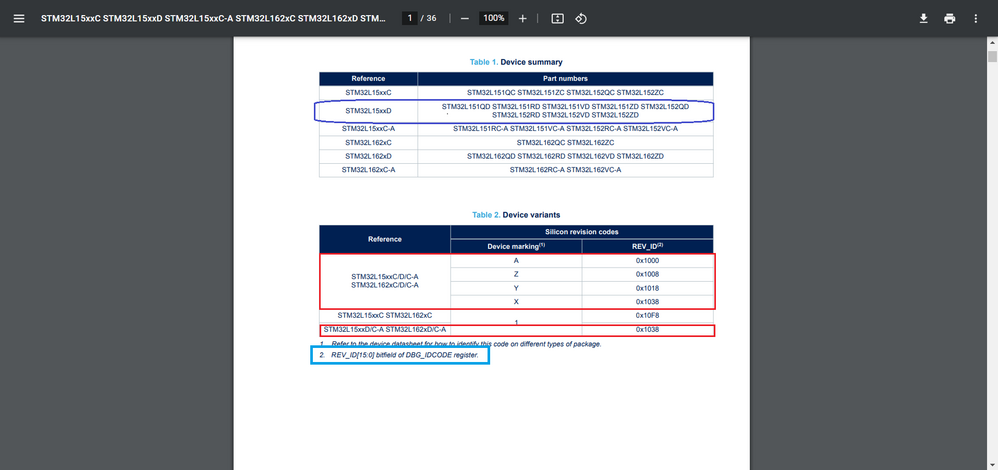Click device marking Y cell
This screenshot has width=998, height=470.
[516, 288]
